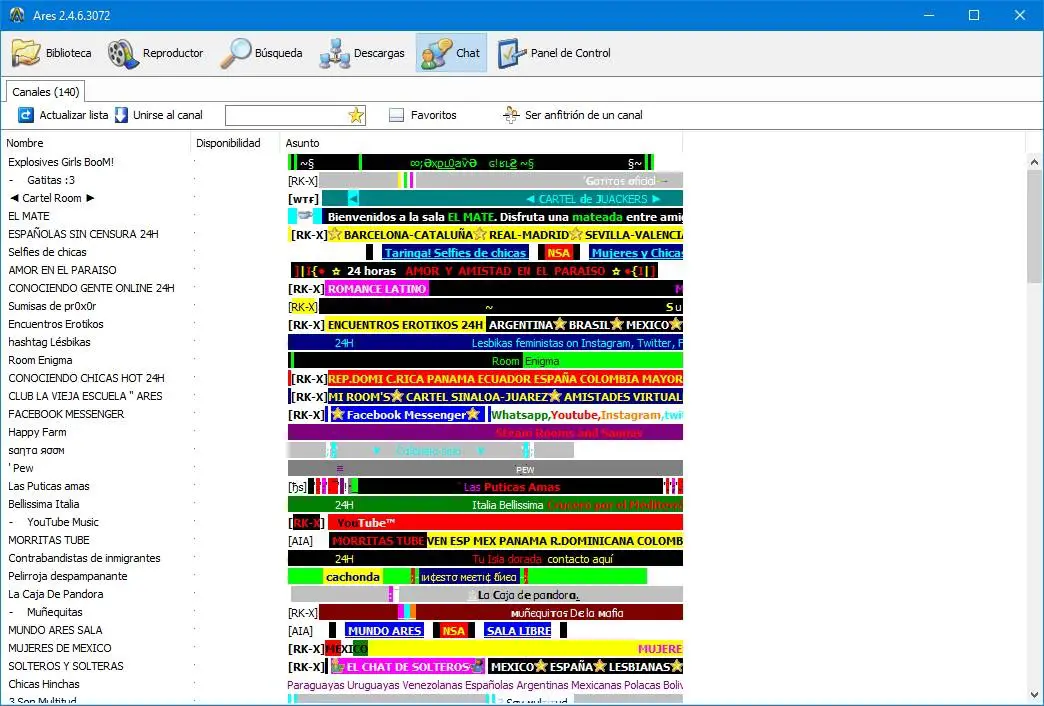1044x706 pixels.
Task: Click the Búsqueda magnifying glass icon
Action: [x=236, y=53]
